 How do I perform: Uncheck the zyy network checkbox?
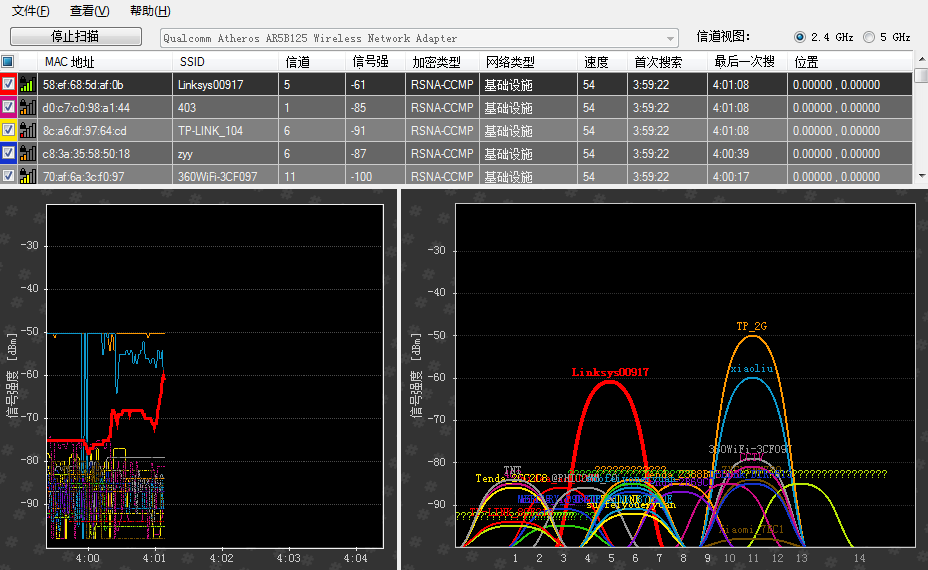(x=8, y=153)
